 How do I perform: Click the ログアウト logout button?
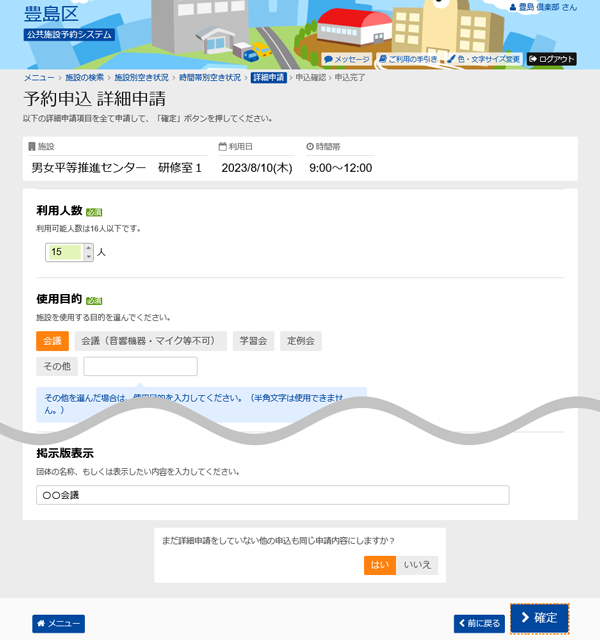551,59
